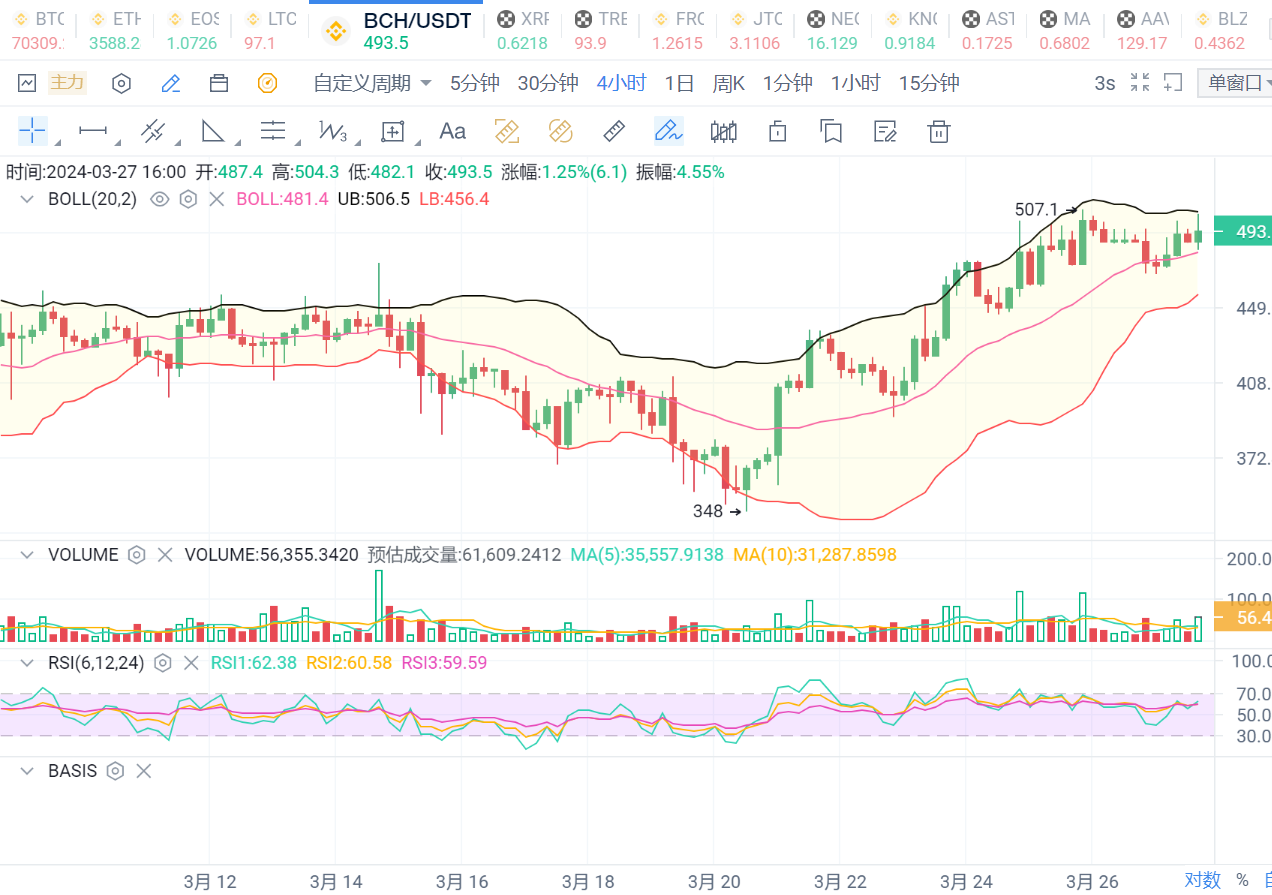Switch to the ETH ticker tab
1272x895 pixels.
[115, 30]
